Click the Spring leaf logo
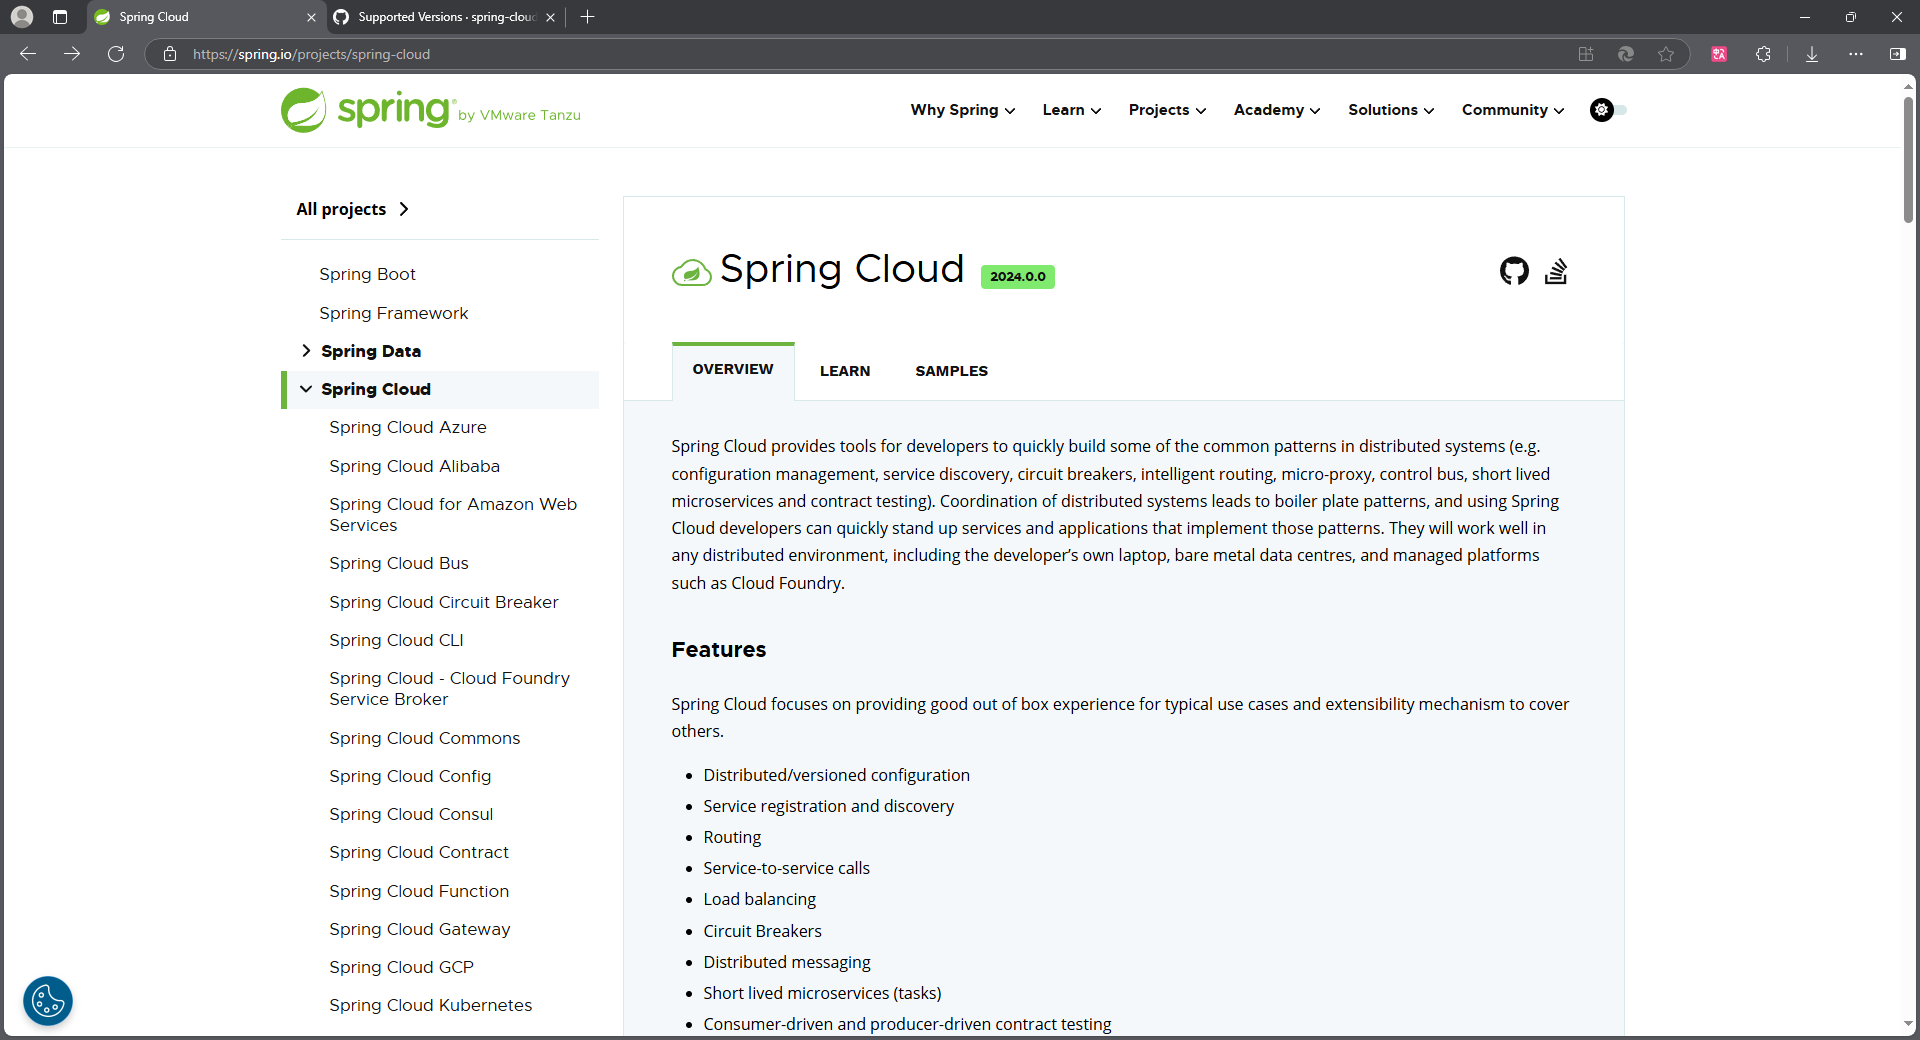The height and width of the screenshot is (1040, 1920). 302,110
